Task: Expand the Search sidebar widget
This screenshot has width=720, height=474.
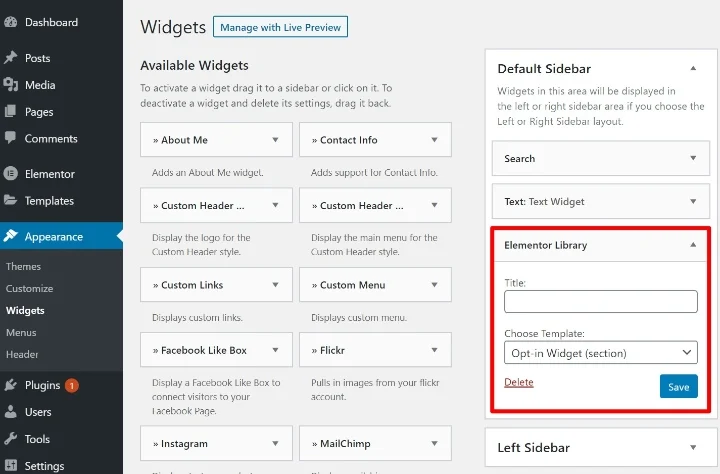Action: [693, 158]
